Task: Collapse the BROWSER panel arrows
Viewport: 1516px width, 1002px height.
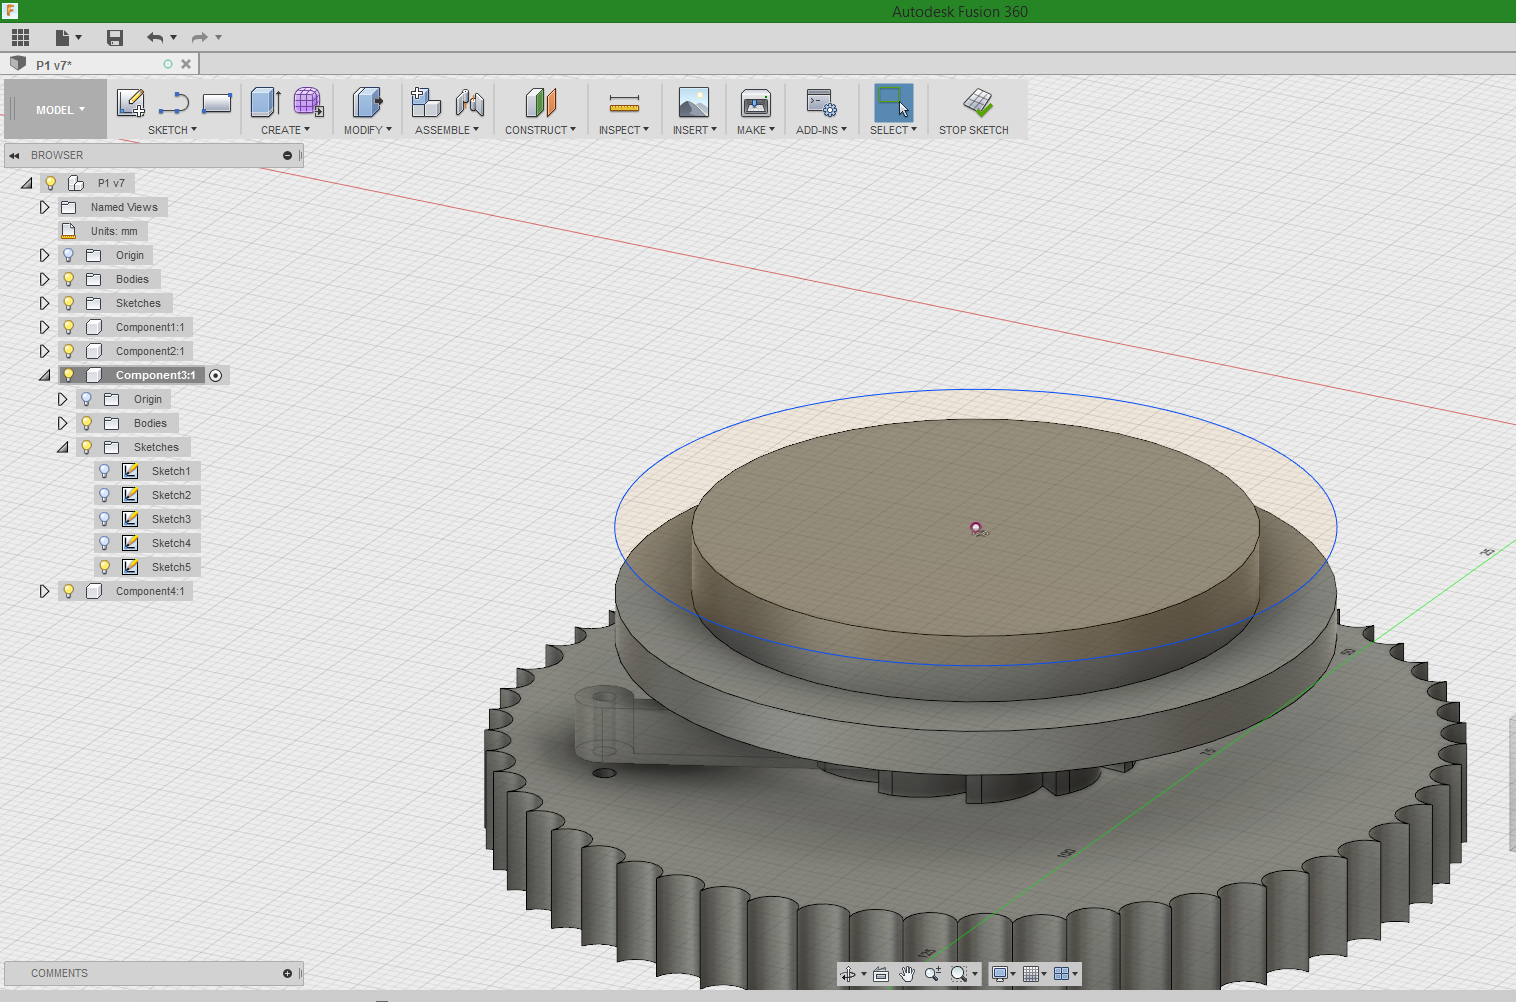Action: pyautogui.click(x=15, y=155)
